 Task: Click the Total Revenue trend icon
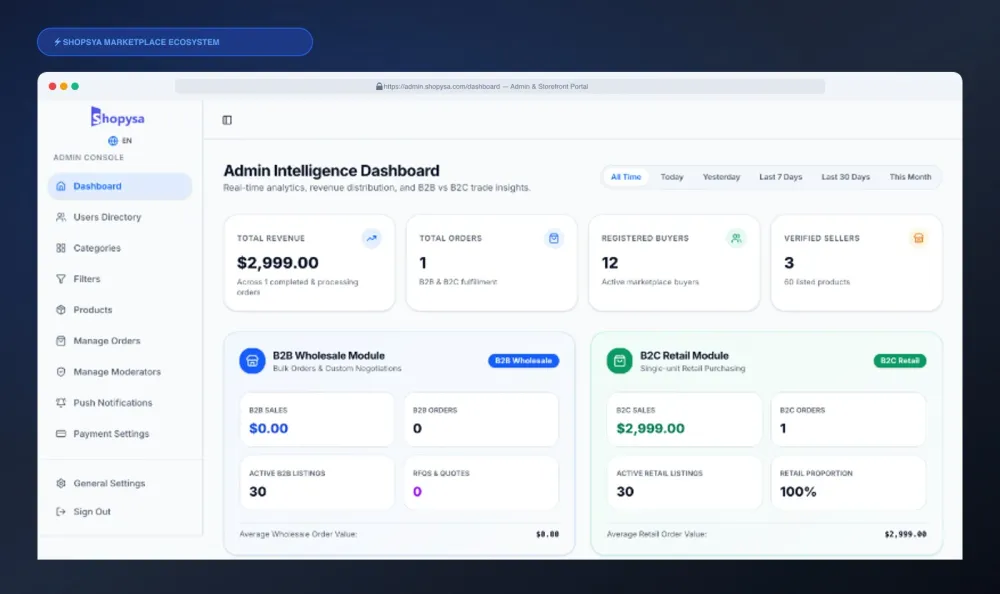coord(372,238)
